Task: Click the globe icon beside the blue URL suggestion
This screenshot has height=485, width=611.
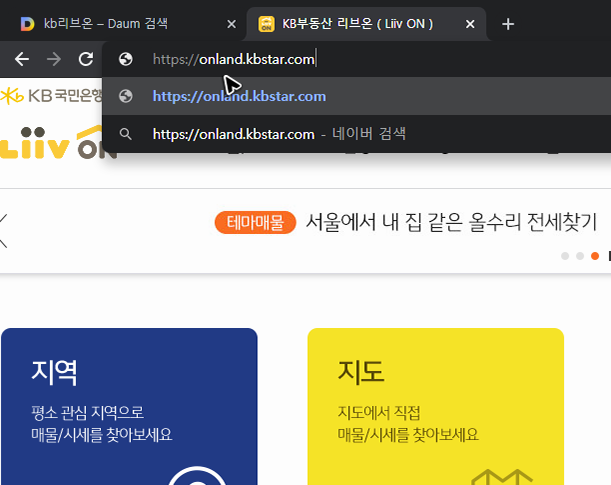Action: [125, 96]
